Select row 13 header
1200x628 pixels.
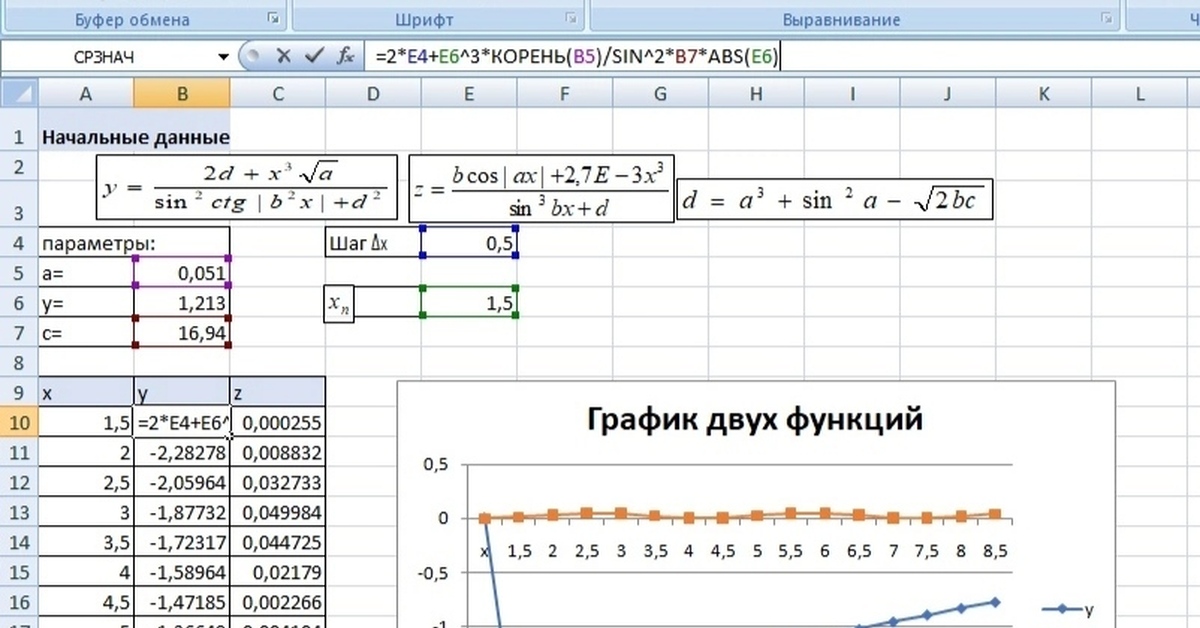pyautogui.click(x=19, y=514)
